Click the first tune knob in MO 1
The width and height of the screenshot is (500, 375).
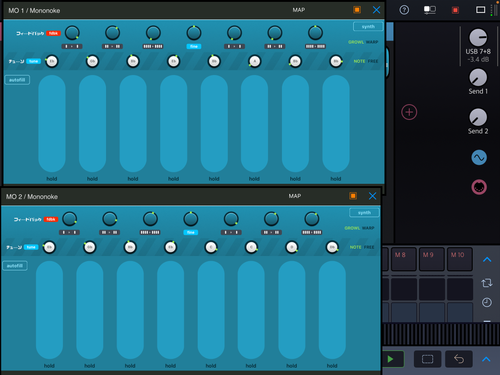tap(52, 61)
